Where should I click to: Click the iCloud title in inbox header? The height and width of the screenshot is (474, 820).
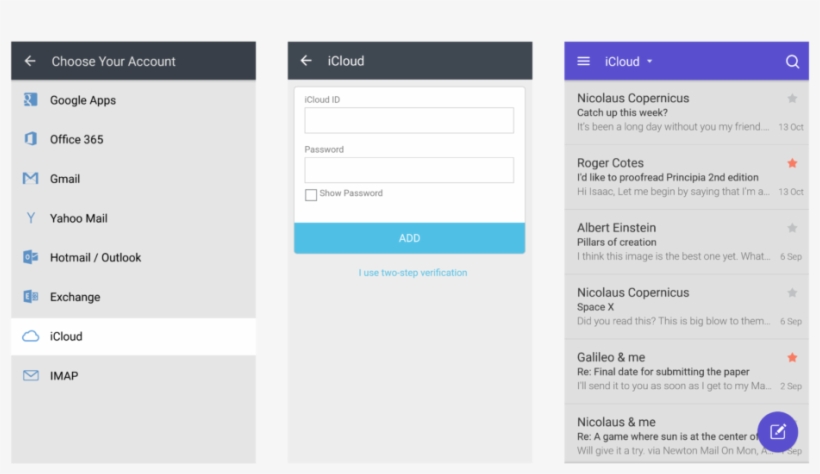(x=622, y=61)
